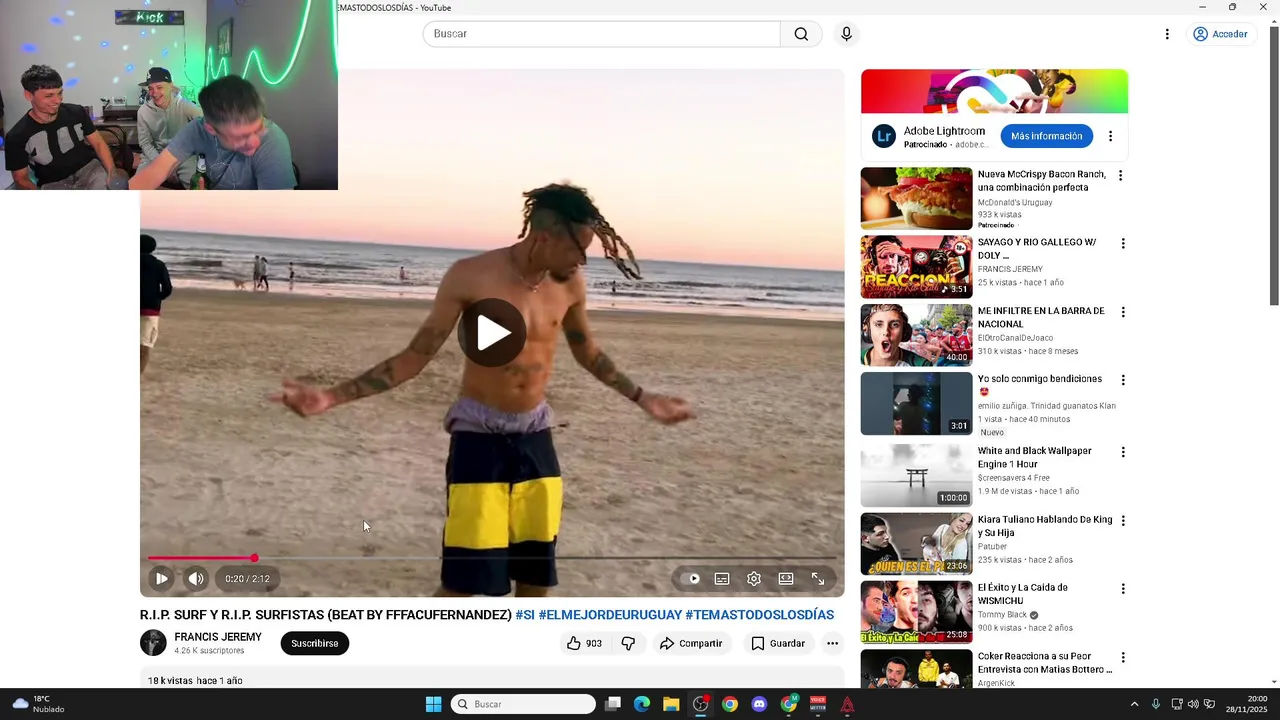
Task: Open the Windows Start menu
Action: [x=433, y=704]
